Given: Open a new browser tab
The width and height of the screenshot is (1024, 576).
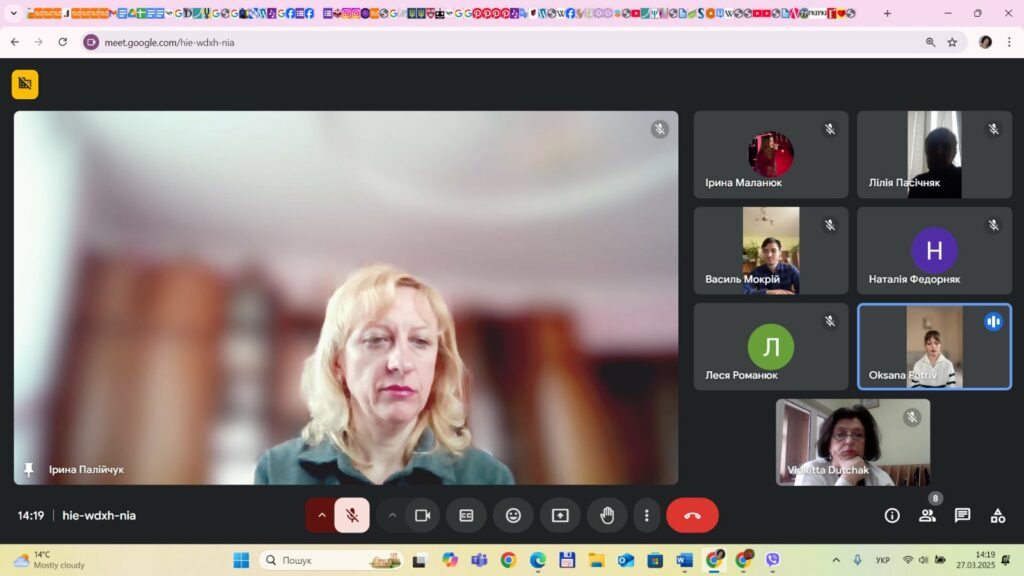Looking at the screenshot, I should pyautogui.click(x=887, y=13).
